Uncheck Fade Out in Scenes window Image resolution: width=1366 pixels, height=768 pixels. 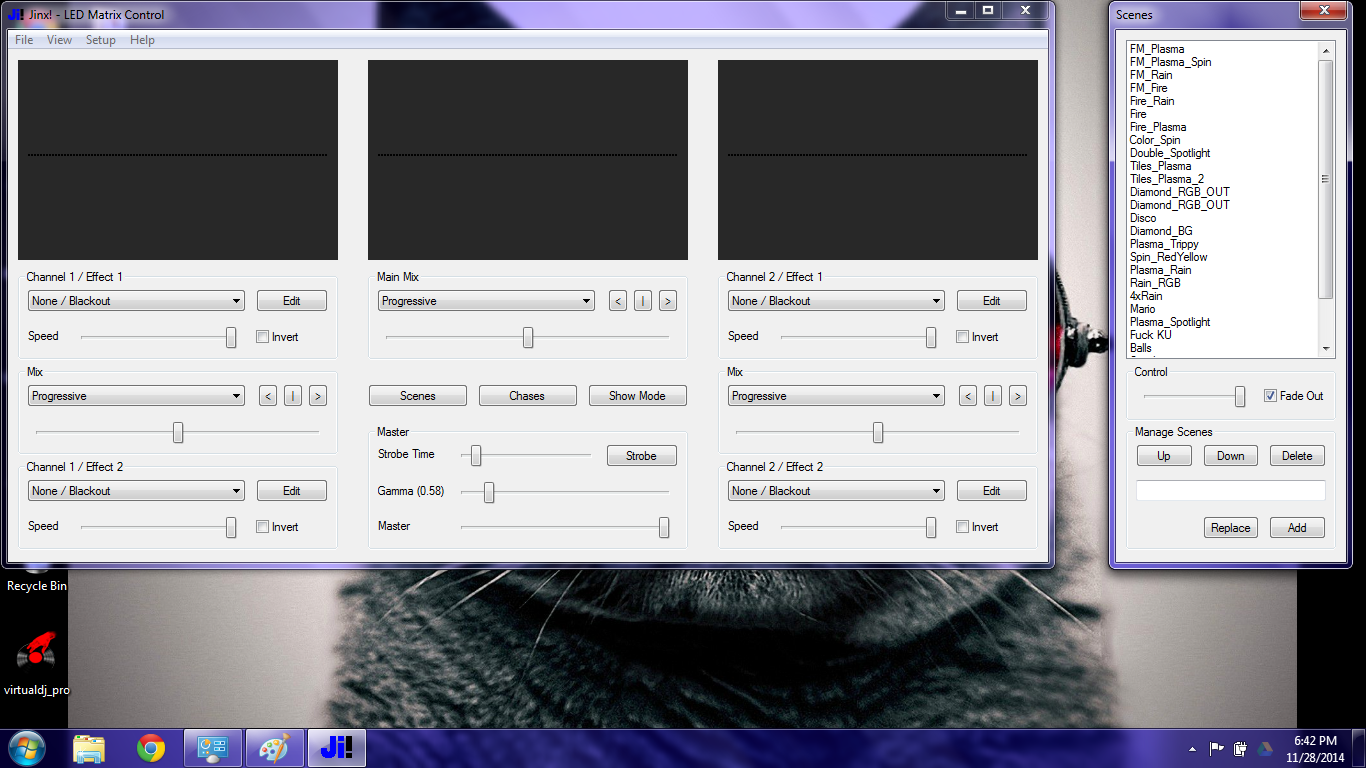(1271, 396)
